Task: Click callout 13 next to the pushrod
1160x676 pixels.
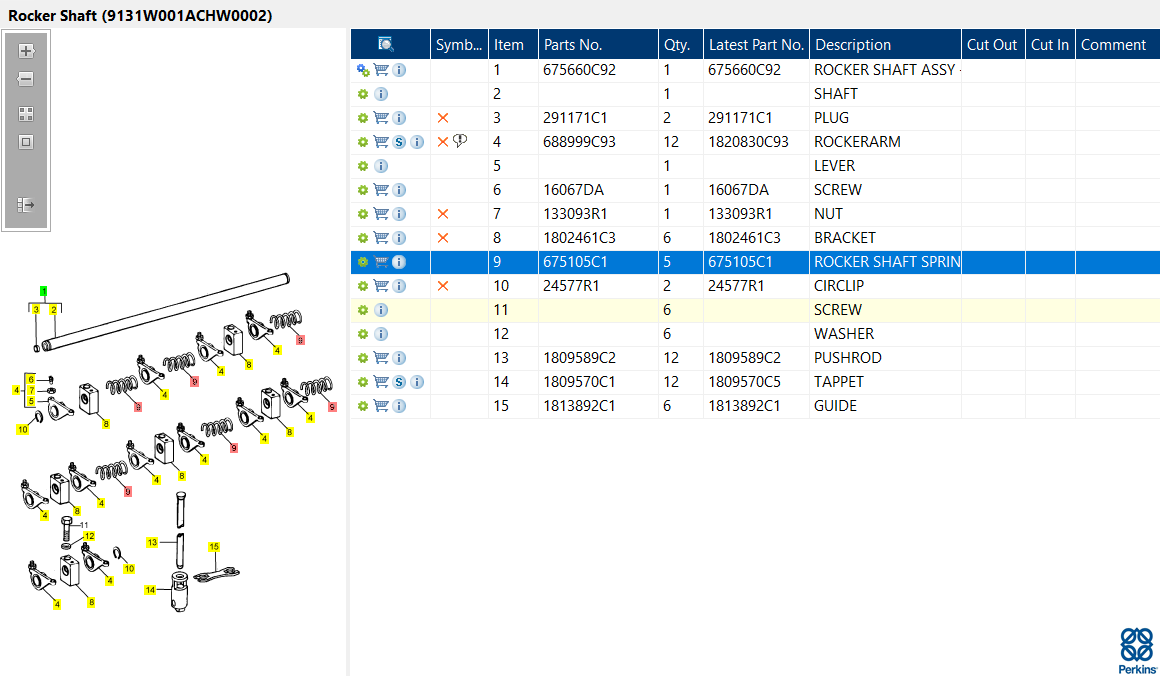Action: point(152,543)
